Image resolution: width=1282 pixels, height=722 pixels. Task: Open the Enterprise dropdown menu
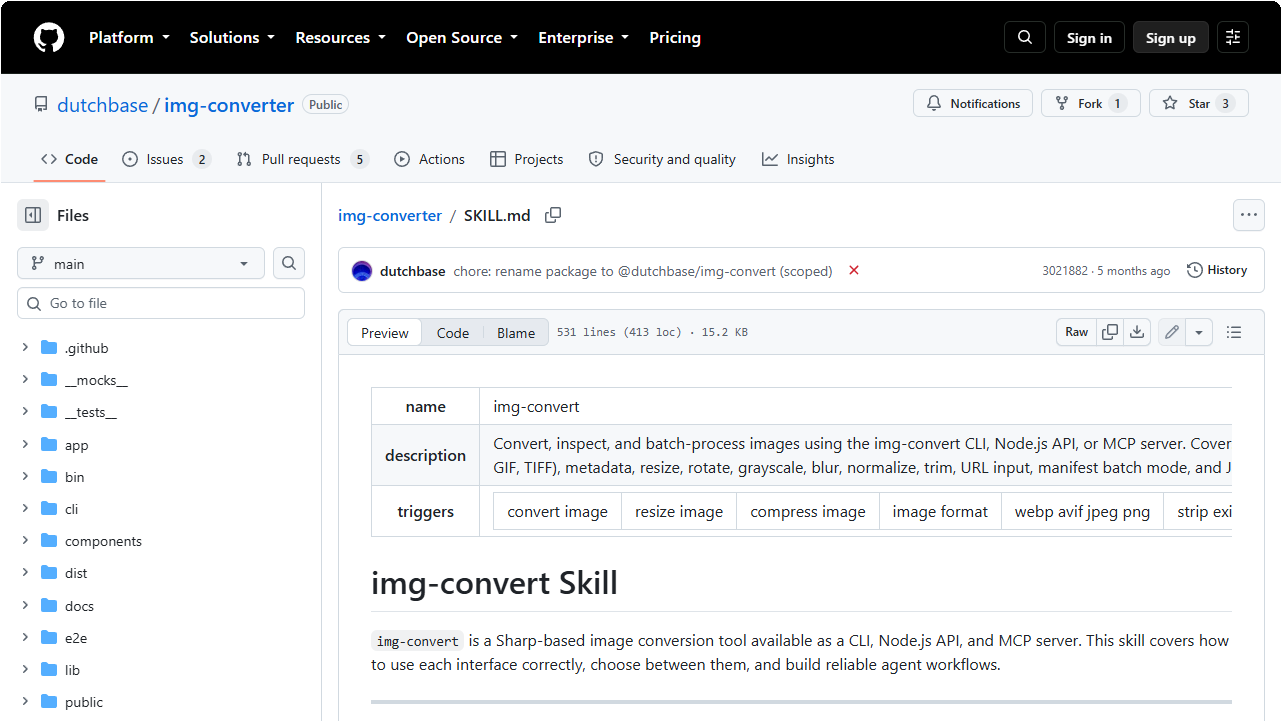584,38
